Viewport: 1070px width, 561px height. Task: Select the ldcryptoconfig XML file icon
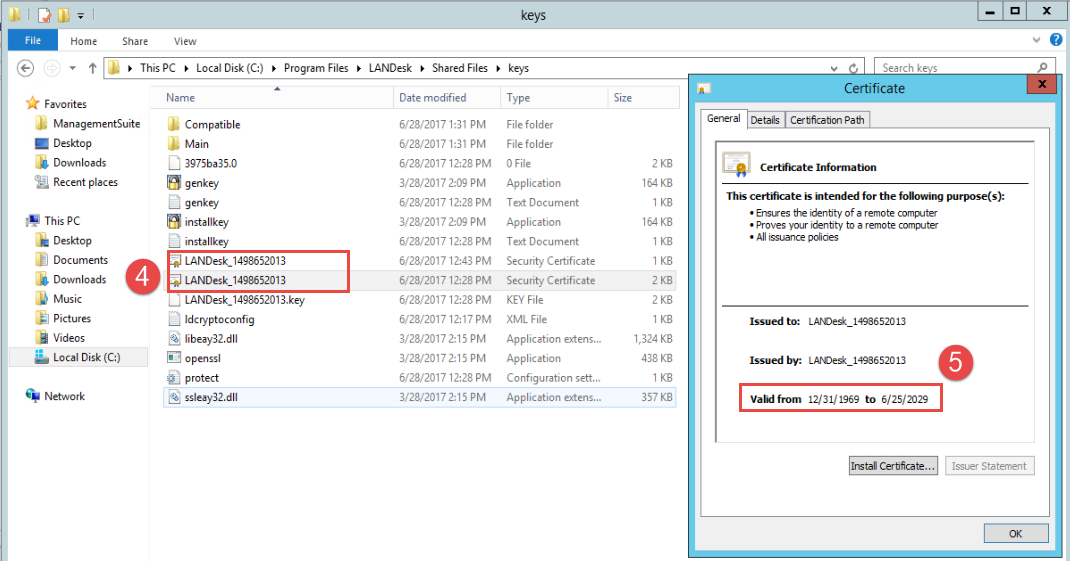173,319
